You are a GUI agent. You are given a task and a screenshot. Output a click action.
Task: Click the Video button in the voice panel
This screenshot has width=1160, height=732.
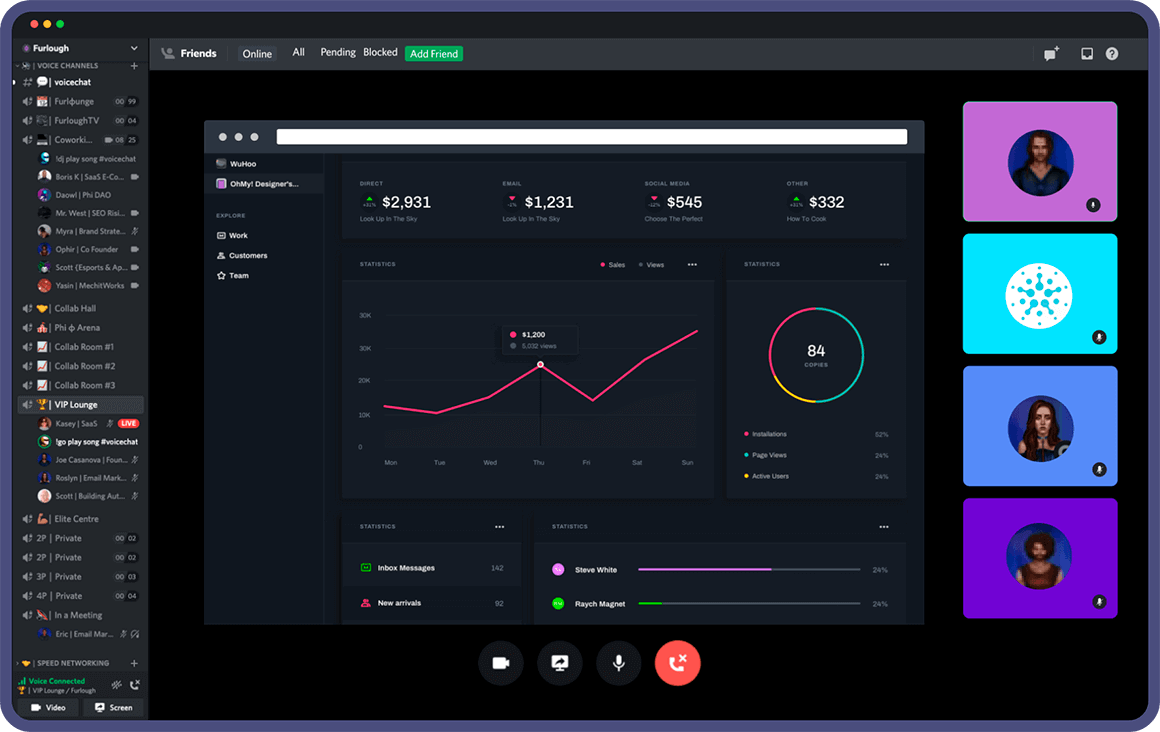coord(48,708)
